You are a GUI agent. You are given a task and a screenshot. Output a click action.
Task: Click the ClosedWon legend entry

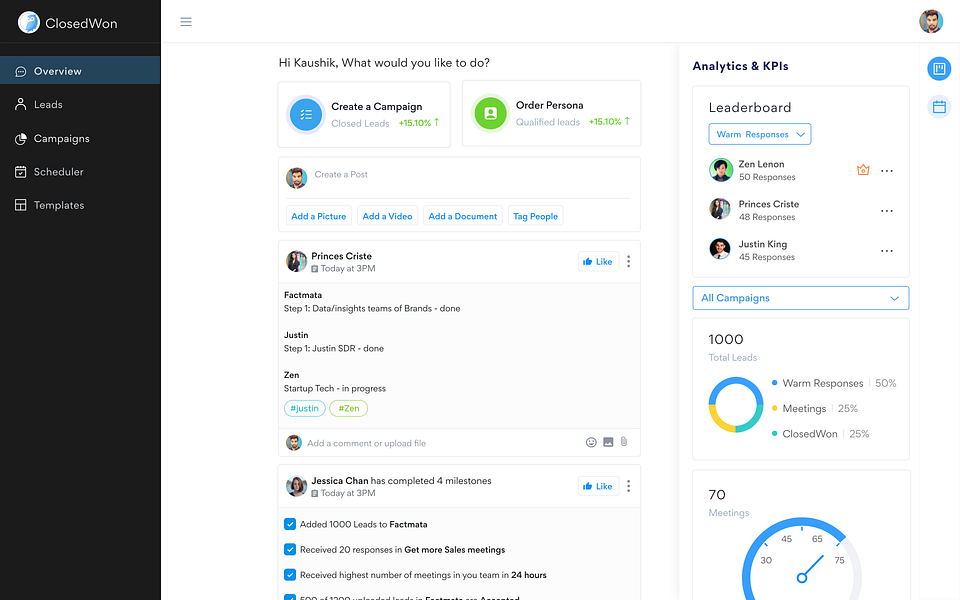click(x=820, y=433)
